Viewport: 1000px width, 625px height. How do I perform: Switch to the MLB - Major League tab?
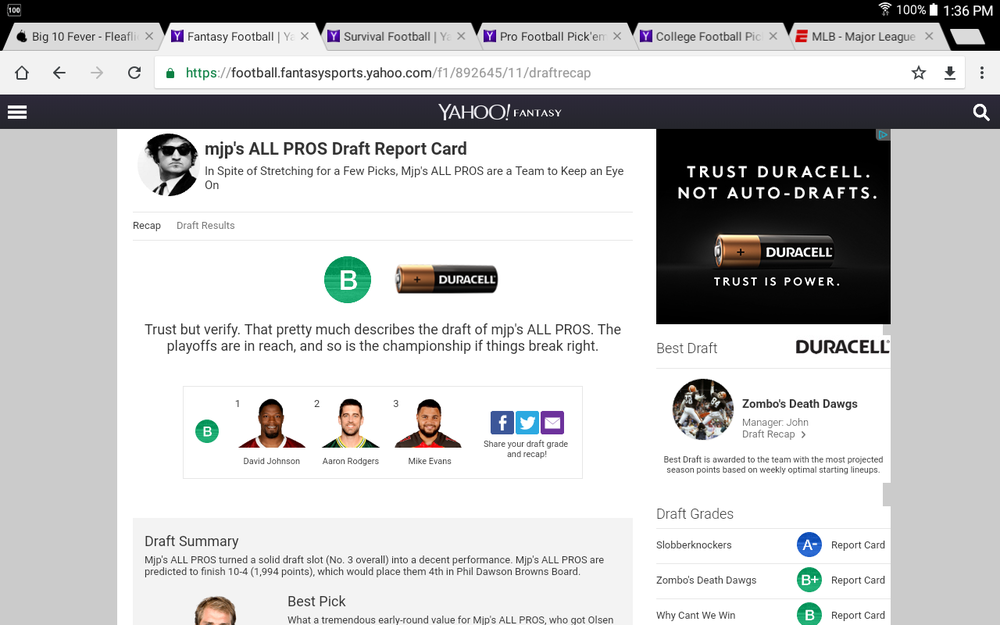pyautogui.click(x=864, y=36)
